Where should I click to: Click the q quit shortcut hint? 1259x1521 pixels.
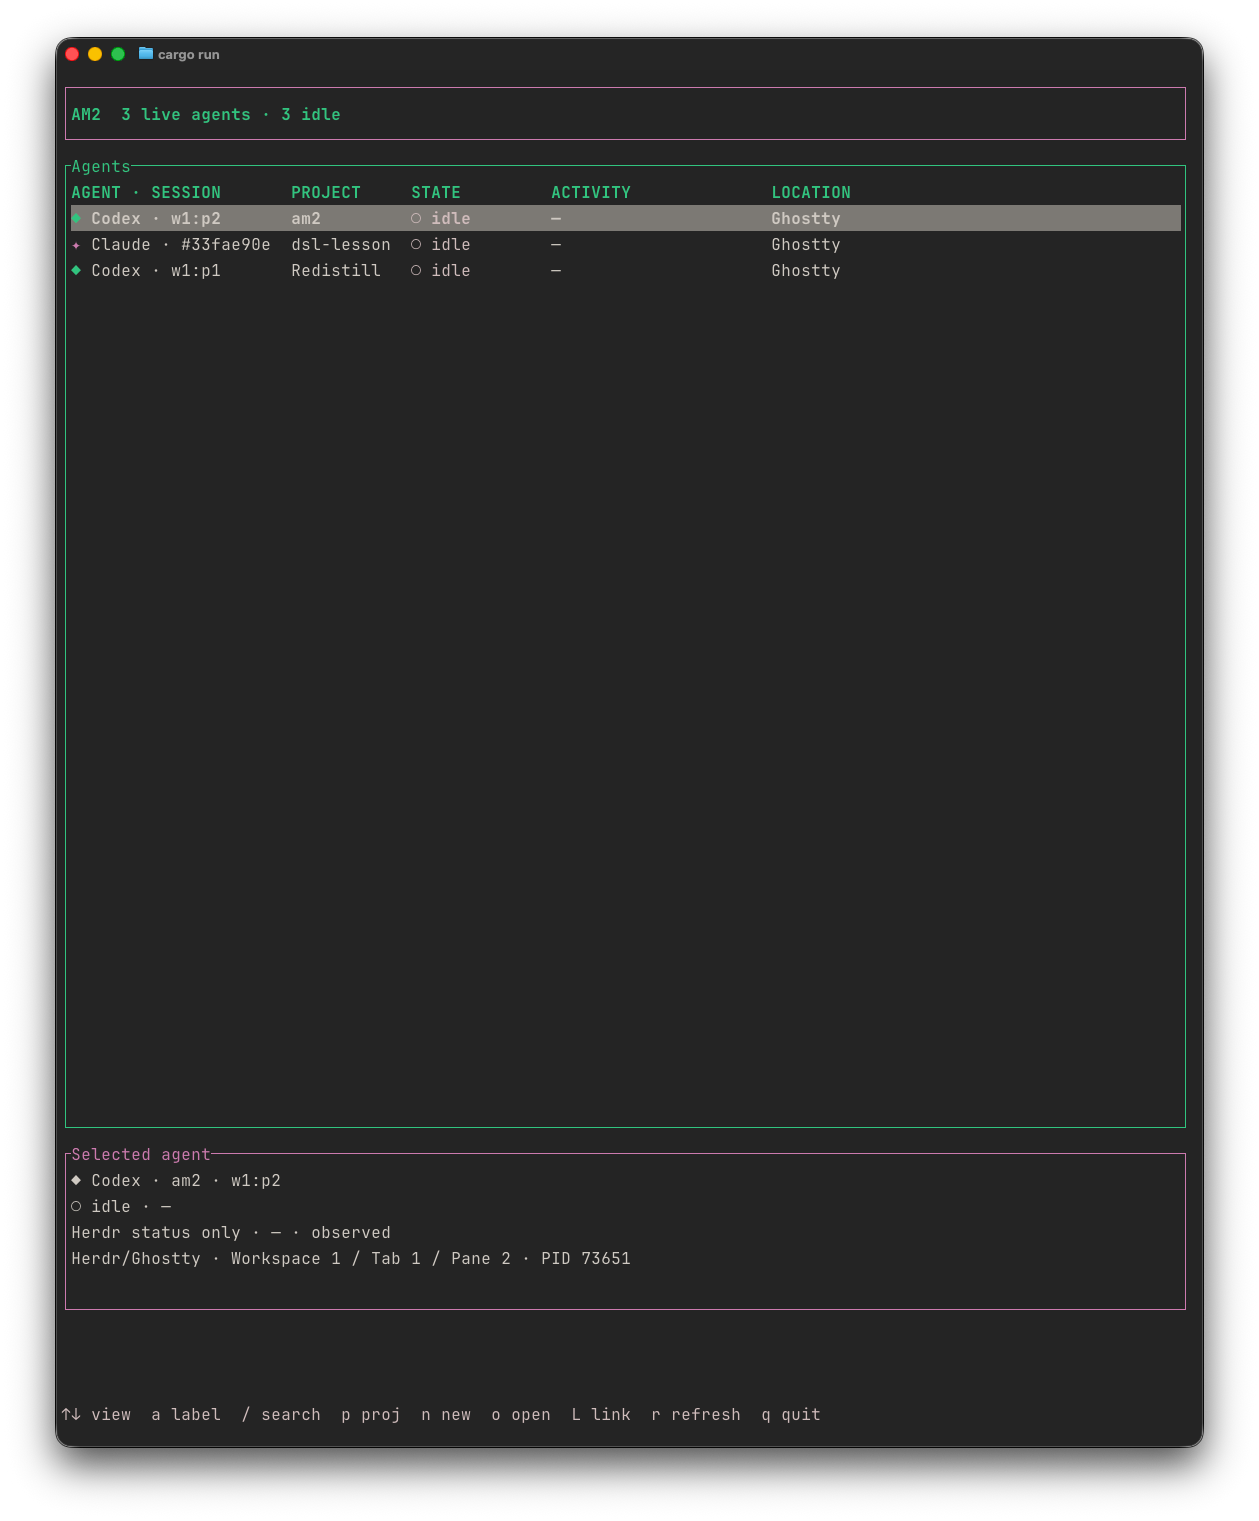point(791,1414)
